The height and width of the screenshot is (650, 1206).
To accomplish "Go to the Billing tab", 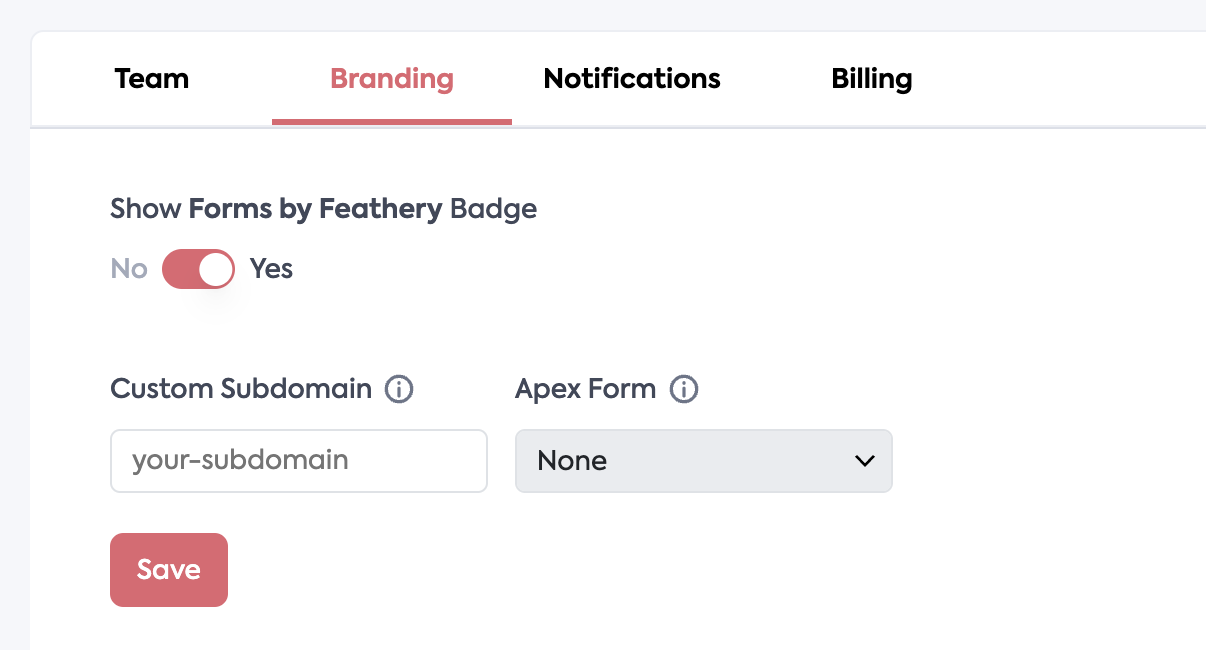I will [x=871, y=79].
